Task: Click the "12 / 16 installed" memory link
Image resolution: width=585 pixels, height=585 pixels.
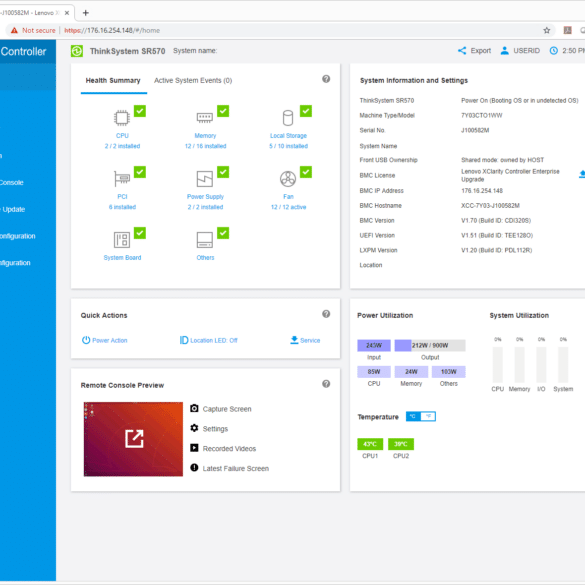Action: click(x=206, y=146)
